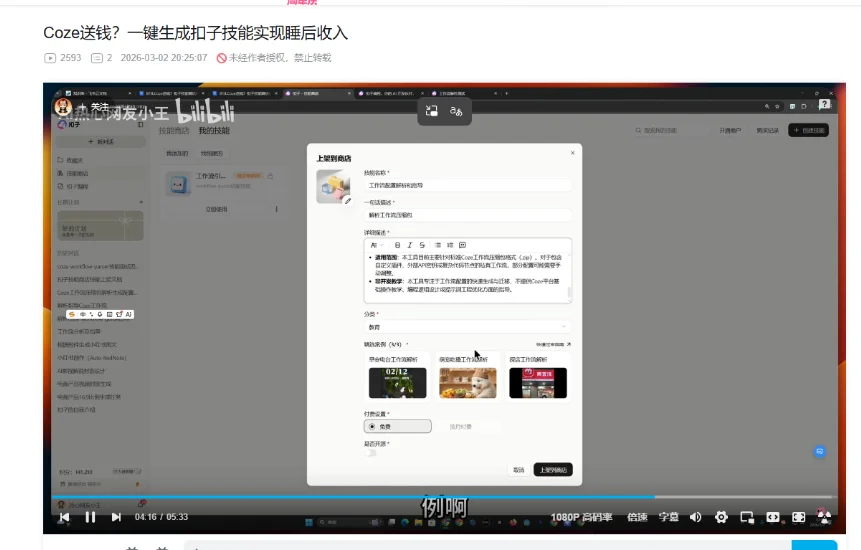Switch to the 我的技能 tab
861x550 pixels.
click(x=214, y=131)
